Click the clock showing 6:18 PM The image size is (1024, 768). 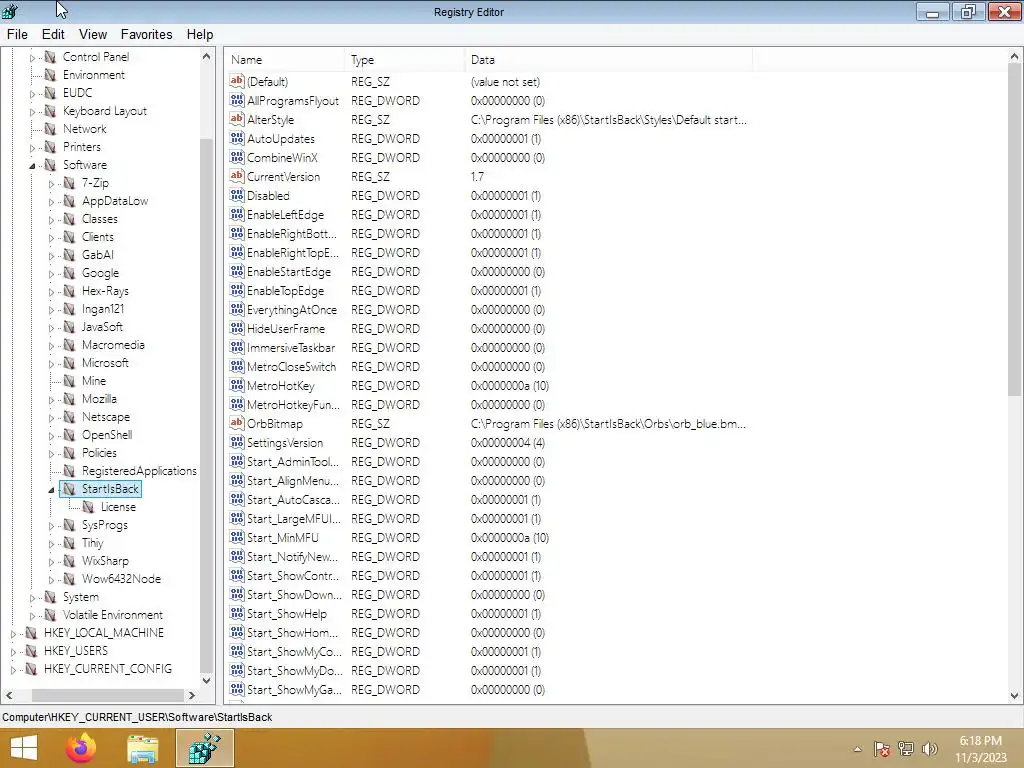(980, 741)
